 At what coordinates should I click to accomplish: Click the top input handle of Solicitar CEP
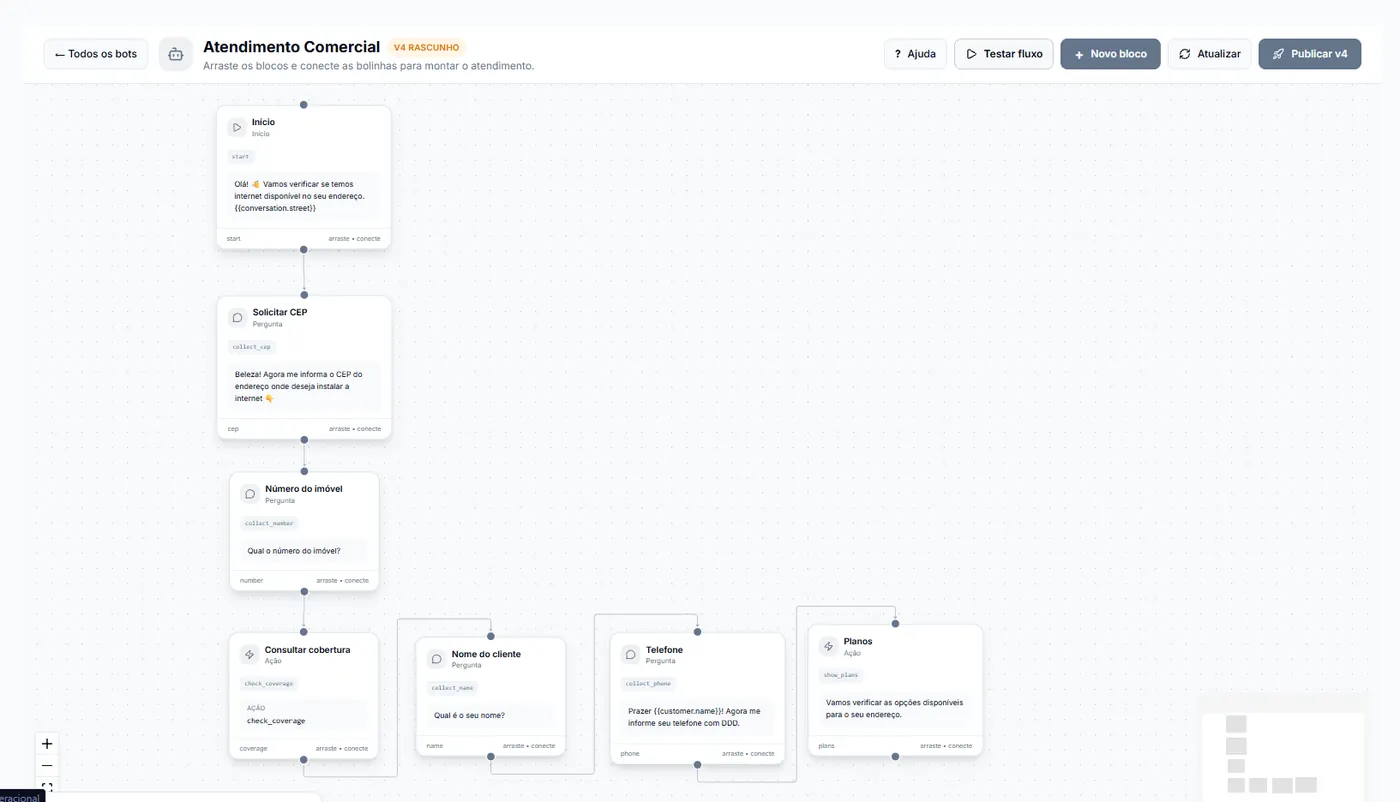(x=304, y=295)
